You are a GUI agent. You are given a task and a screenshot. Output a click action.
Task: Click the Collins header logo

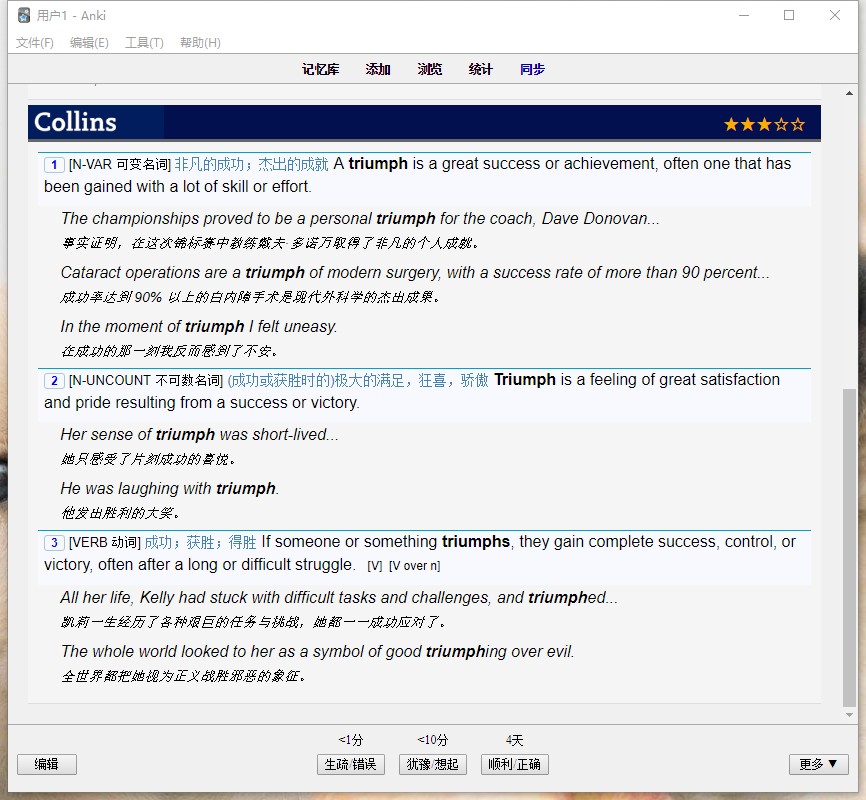(75, 122)
